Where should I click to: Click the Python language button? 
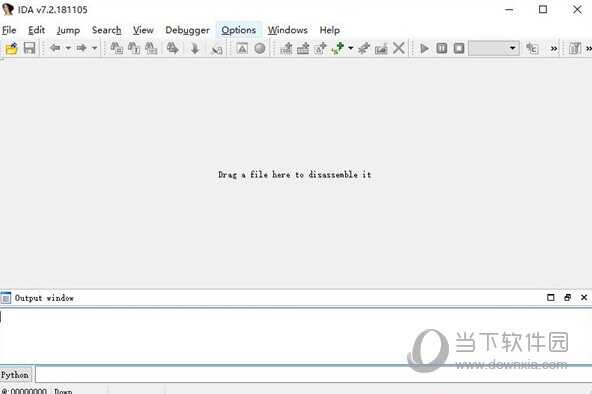(x=15, y=375)
